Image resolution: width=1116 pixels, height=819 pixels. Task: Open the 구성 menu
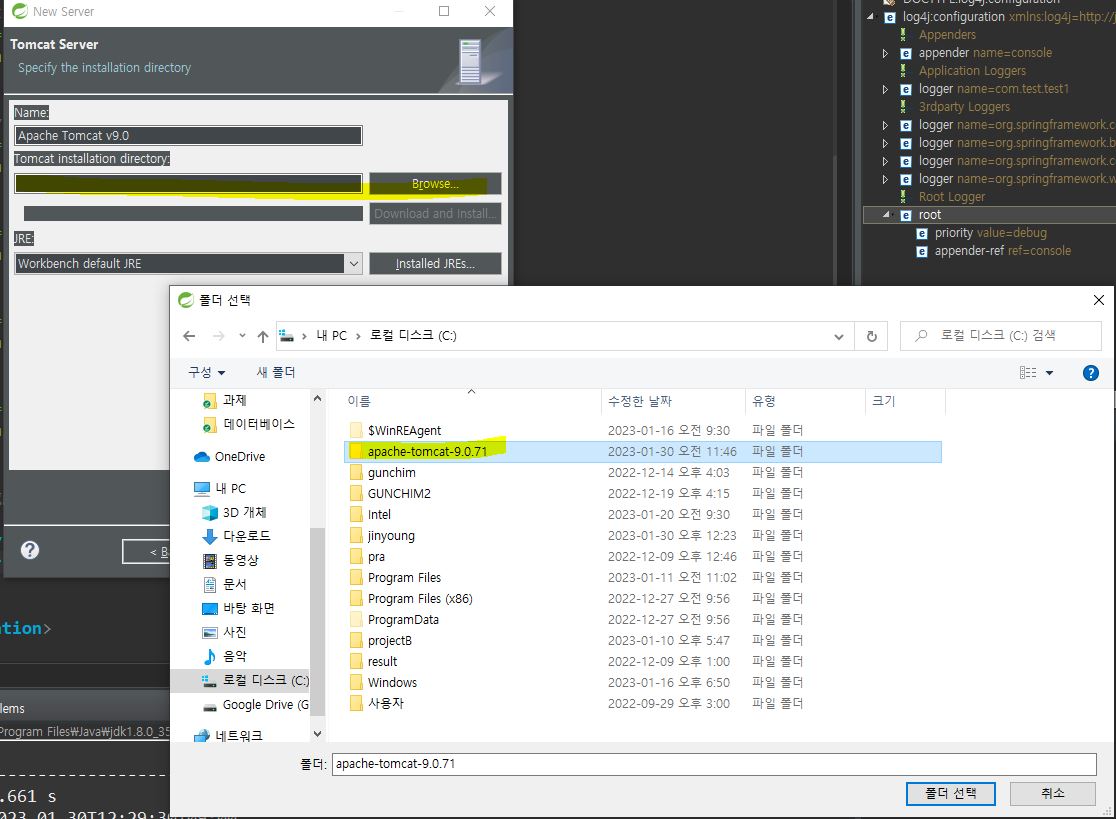[x=206, y=372]
